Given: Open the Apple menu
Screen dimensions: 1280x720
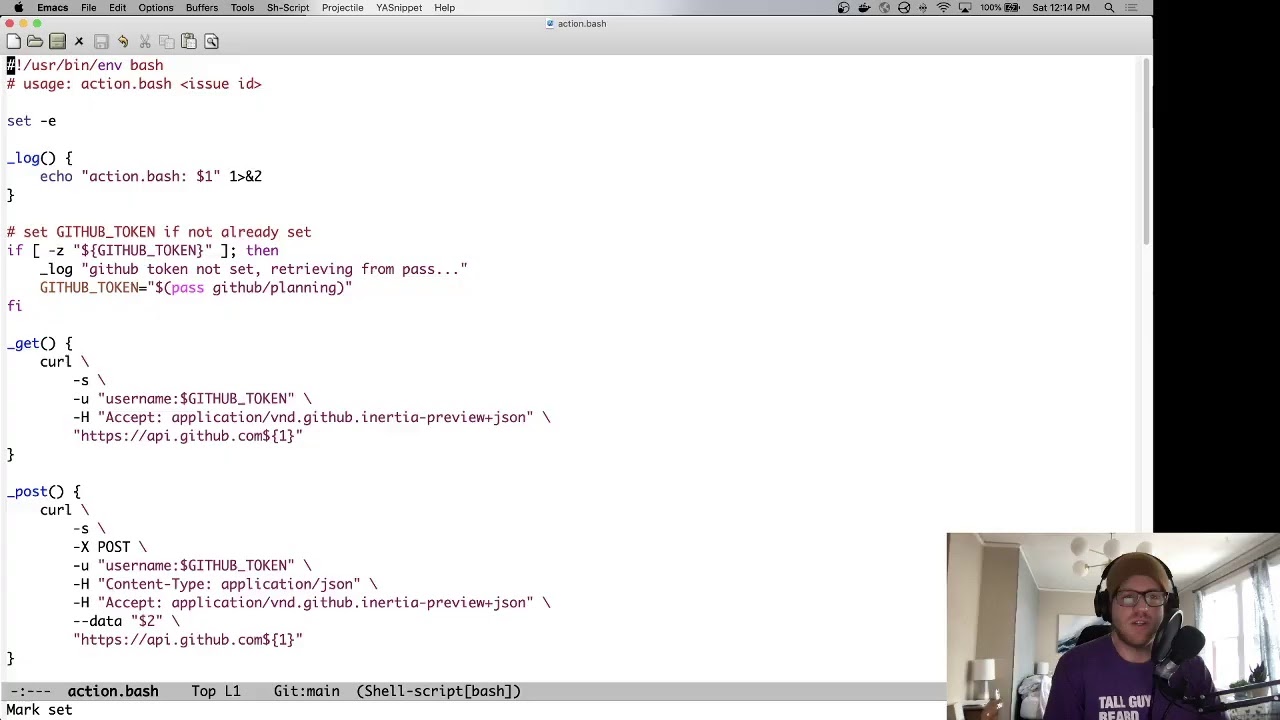Looking at the screenshot, I should point(18,8).
